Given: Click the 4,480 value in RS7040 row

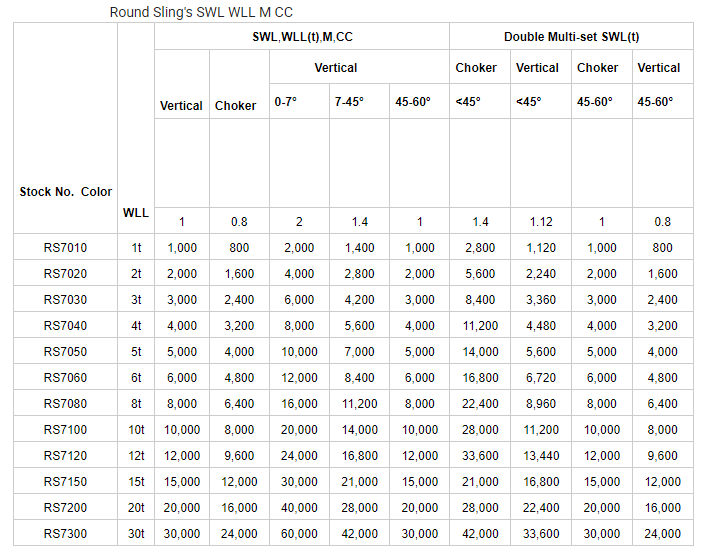Looking at the screenshot, I should (537, 325).
